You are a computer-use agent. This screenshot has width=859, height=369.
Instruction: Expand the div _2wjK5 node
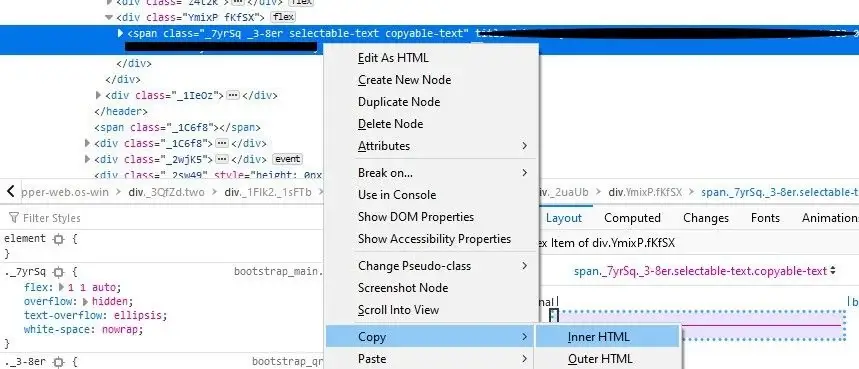tap(88, 159)
